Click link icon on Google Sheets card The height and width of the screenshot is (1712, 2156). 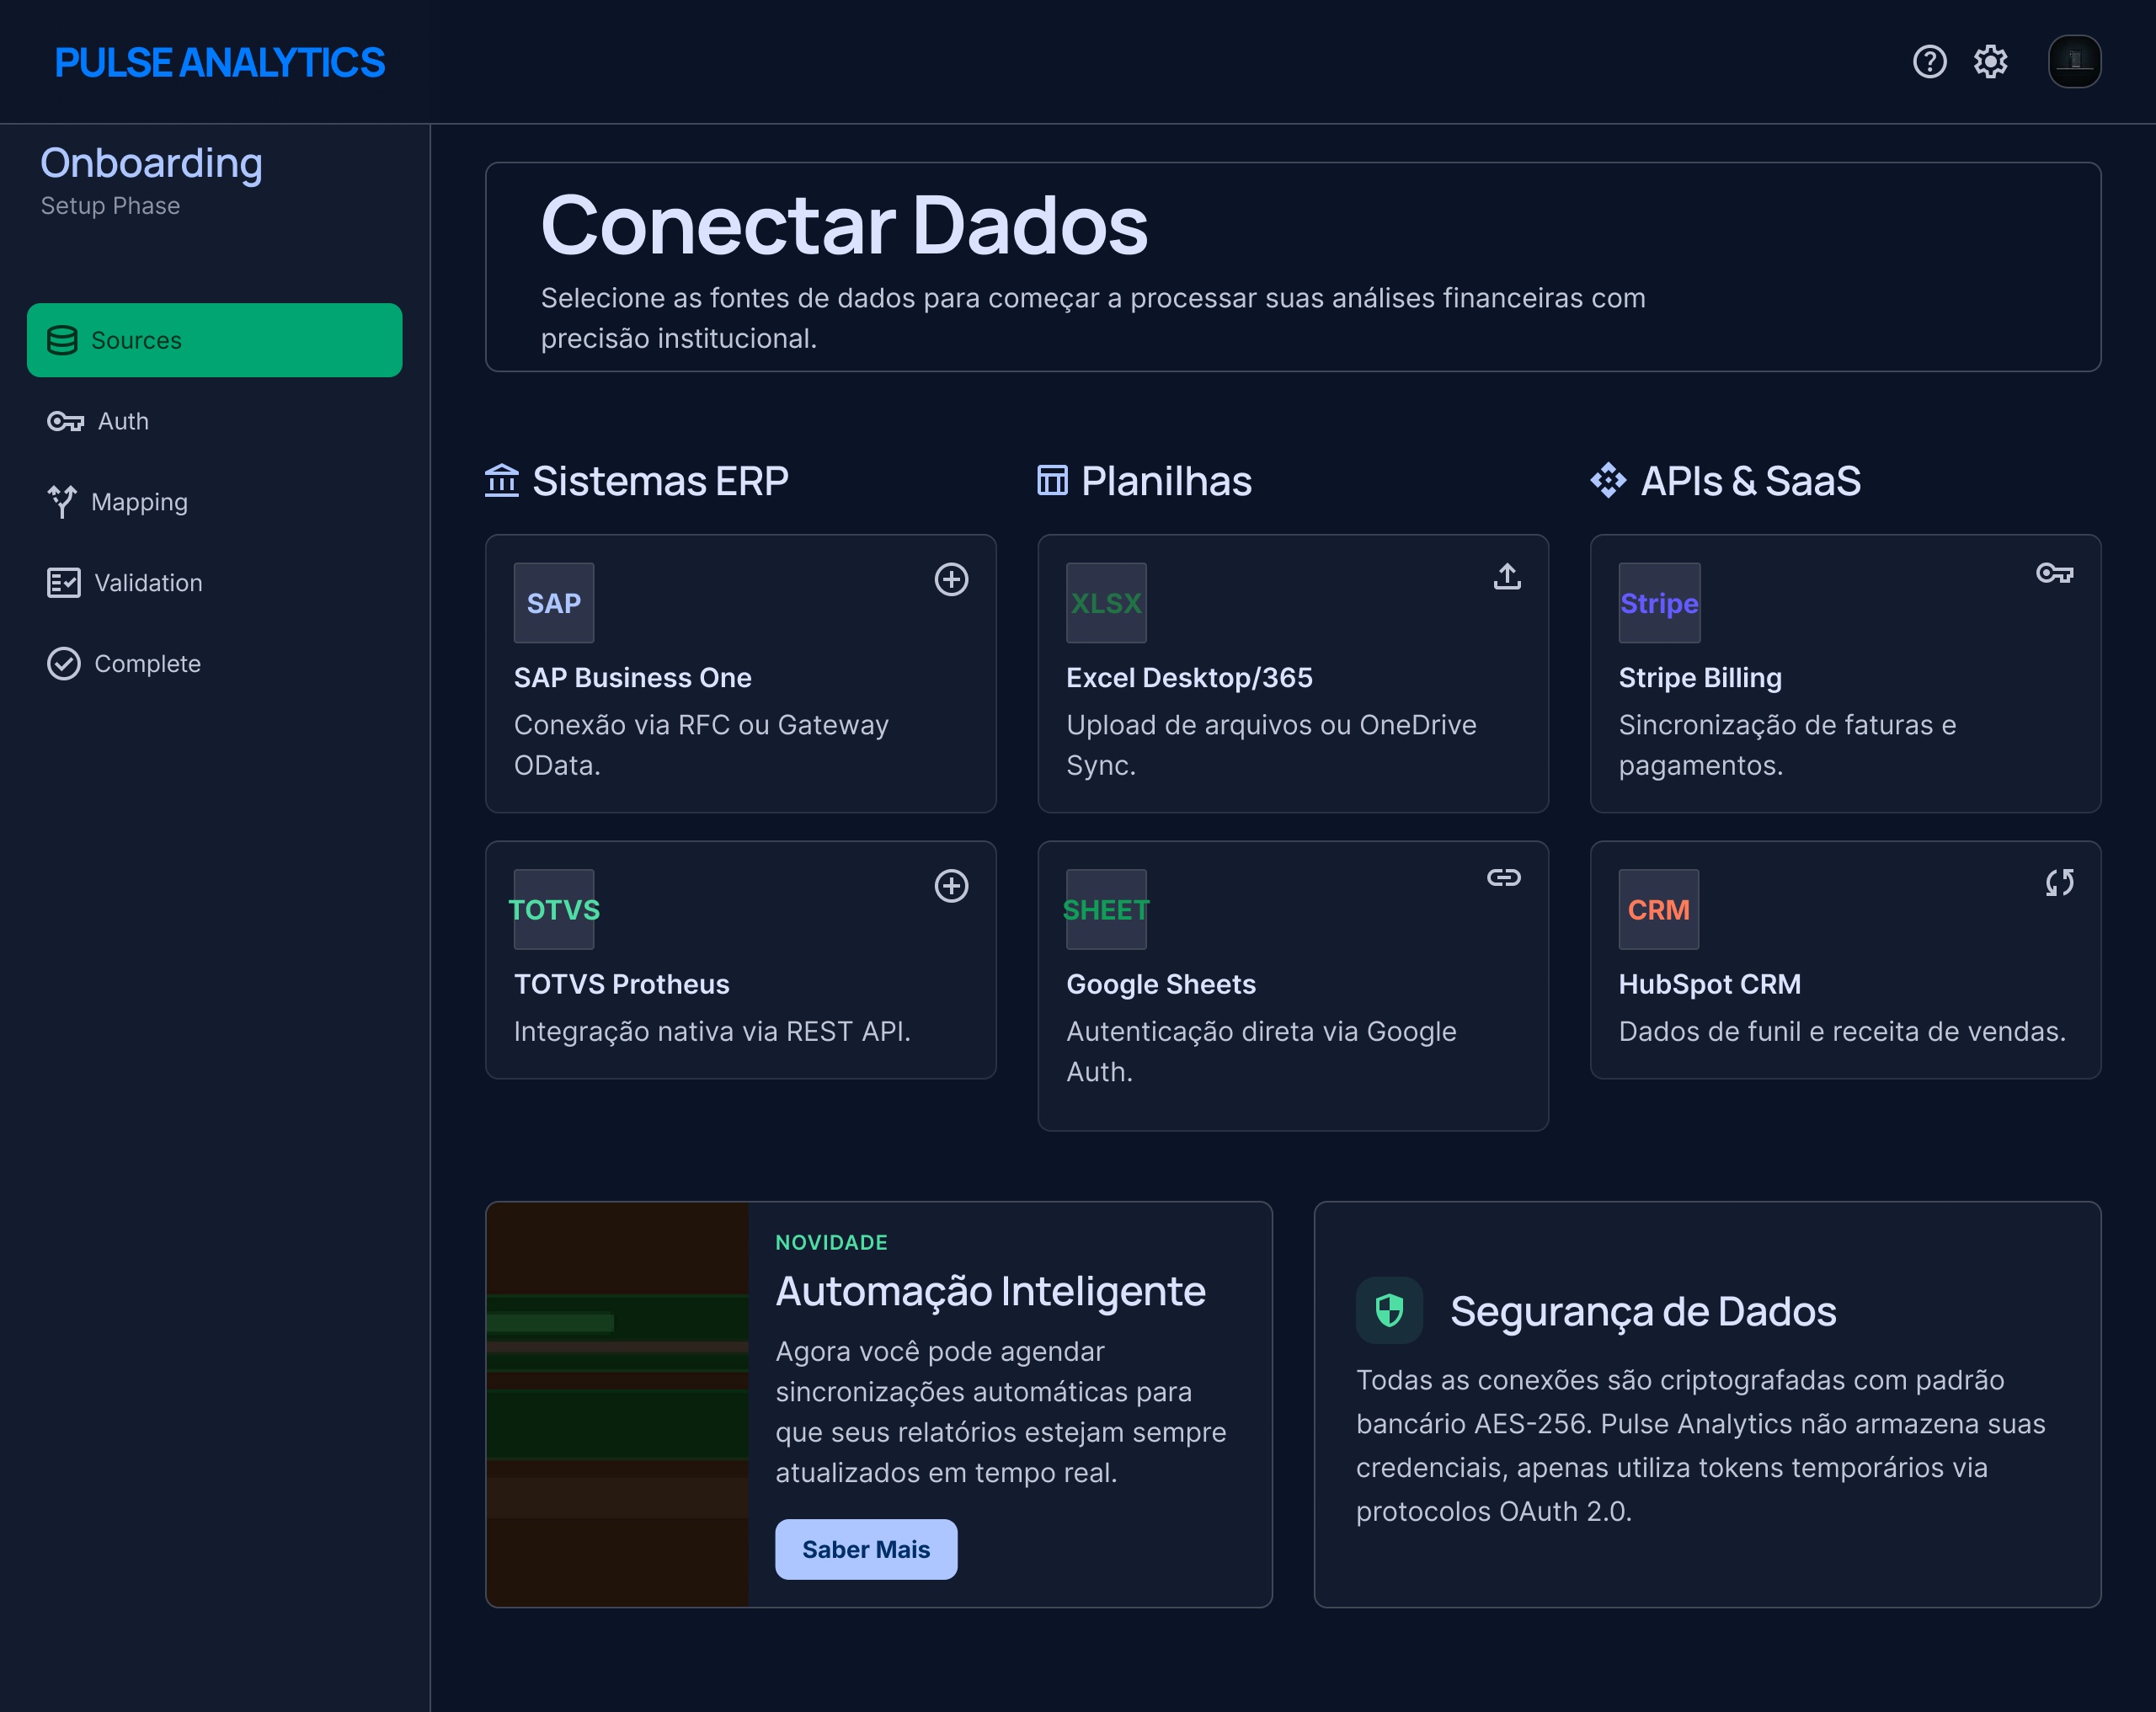point(1503,878)
